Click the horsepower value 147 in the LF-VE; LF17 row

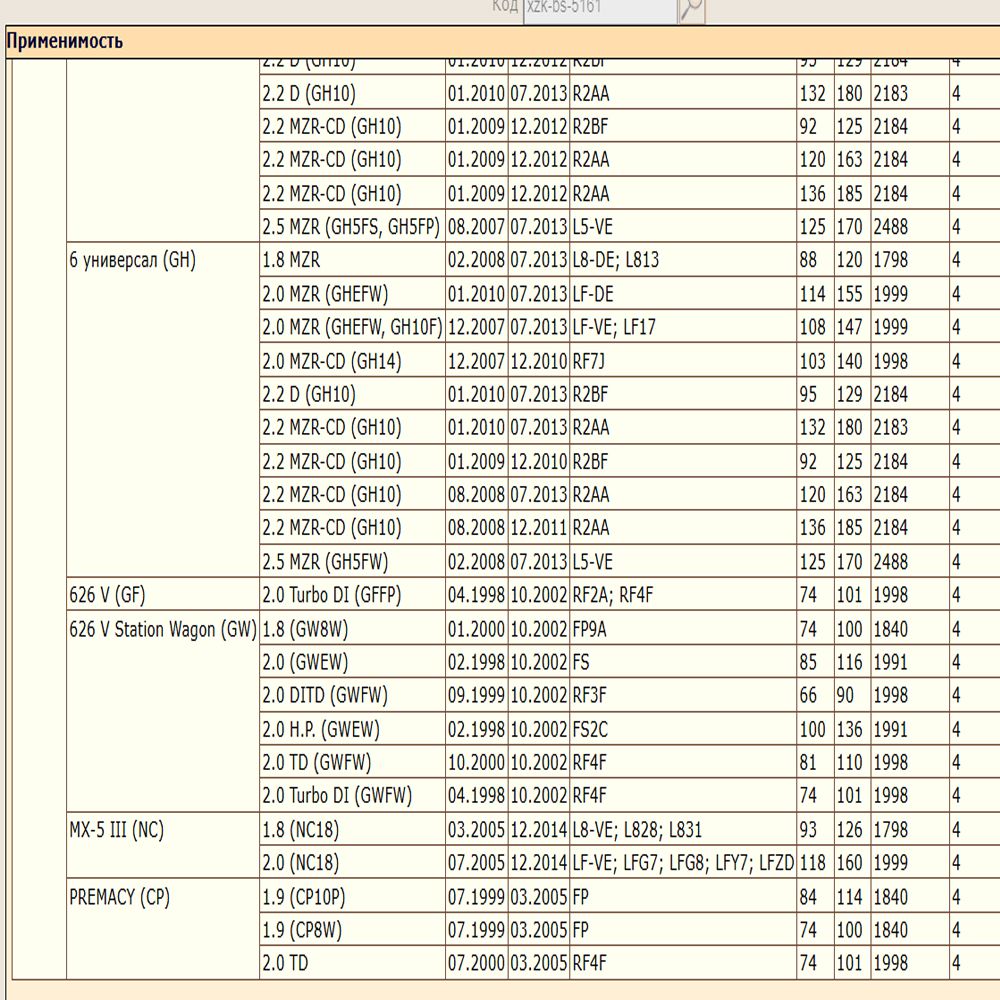[849, 327]
